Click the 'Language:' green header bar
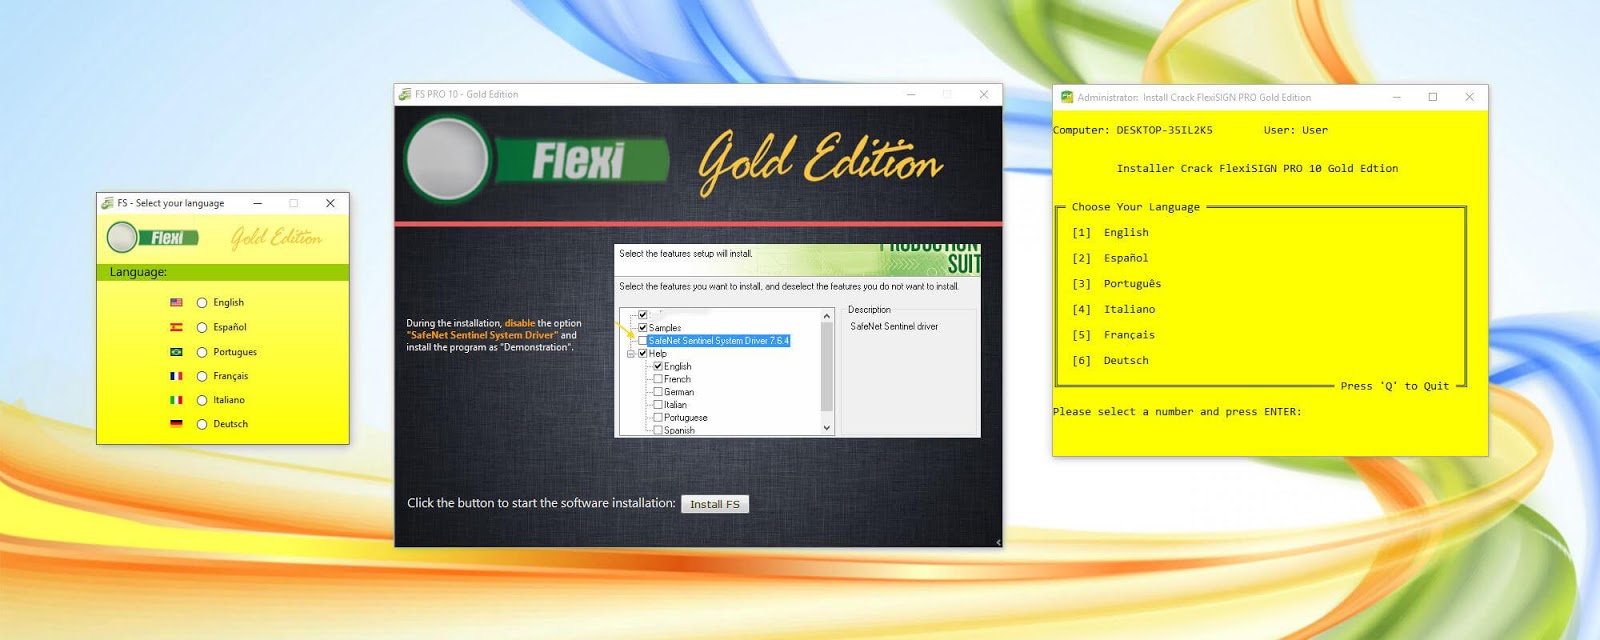 (223, 272)
